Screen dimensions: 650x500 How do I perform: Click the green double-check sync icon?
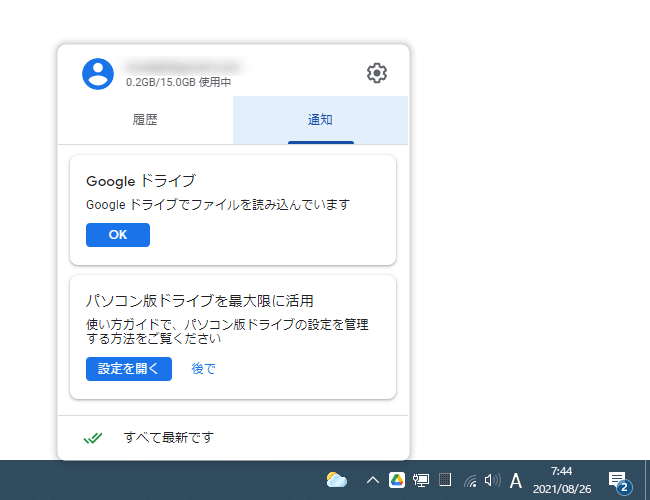(x=93, y=438)
